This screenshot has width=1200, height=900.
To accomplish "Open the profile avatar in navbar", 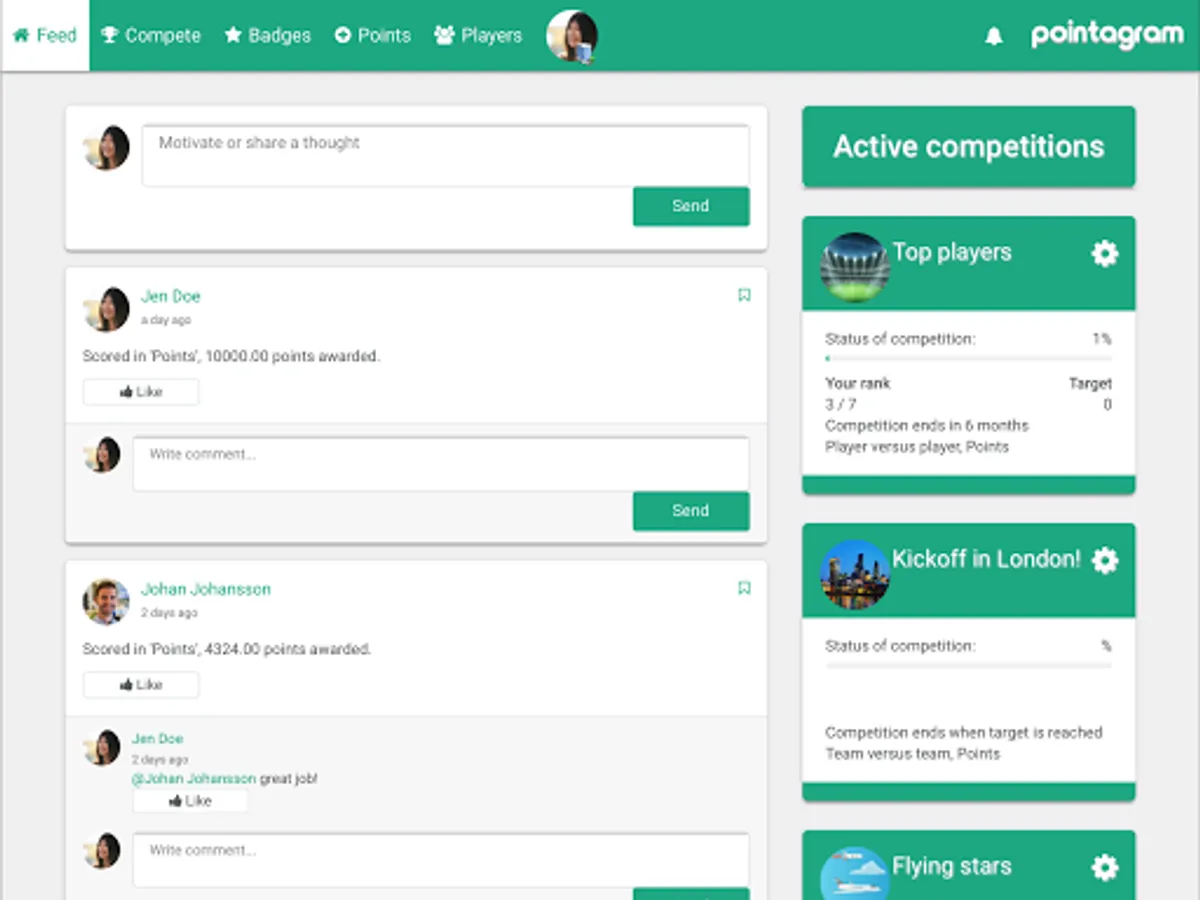I will click(572, 36).
